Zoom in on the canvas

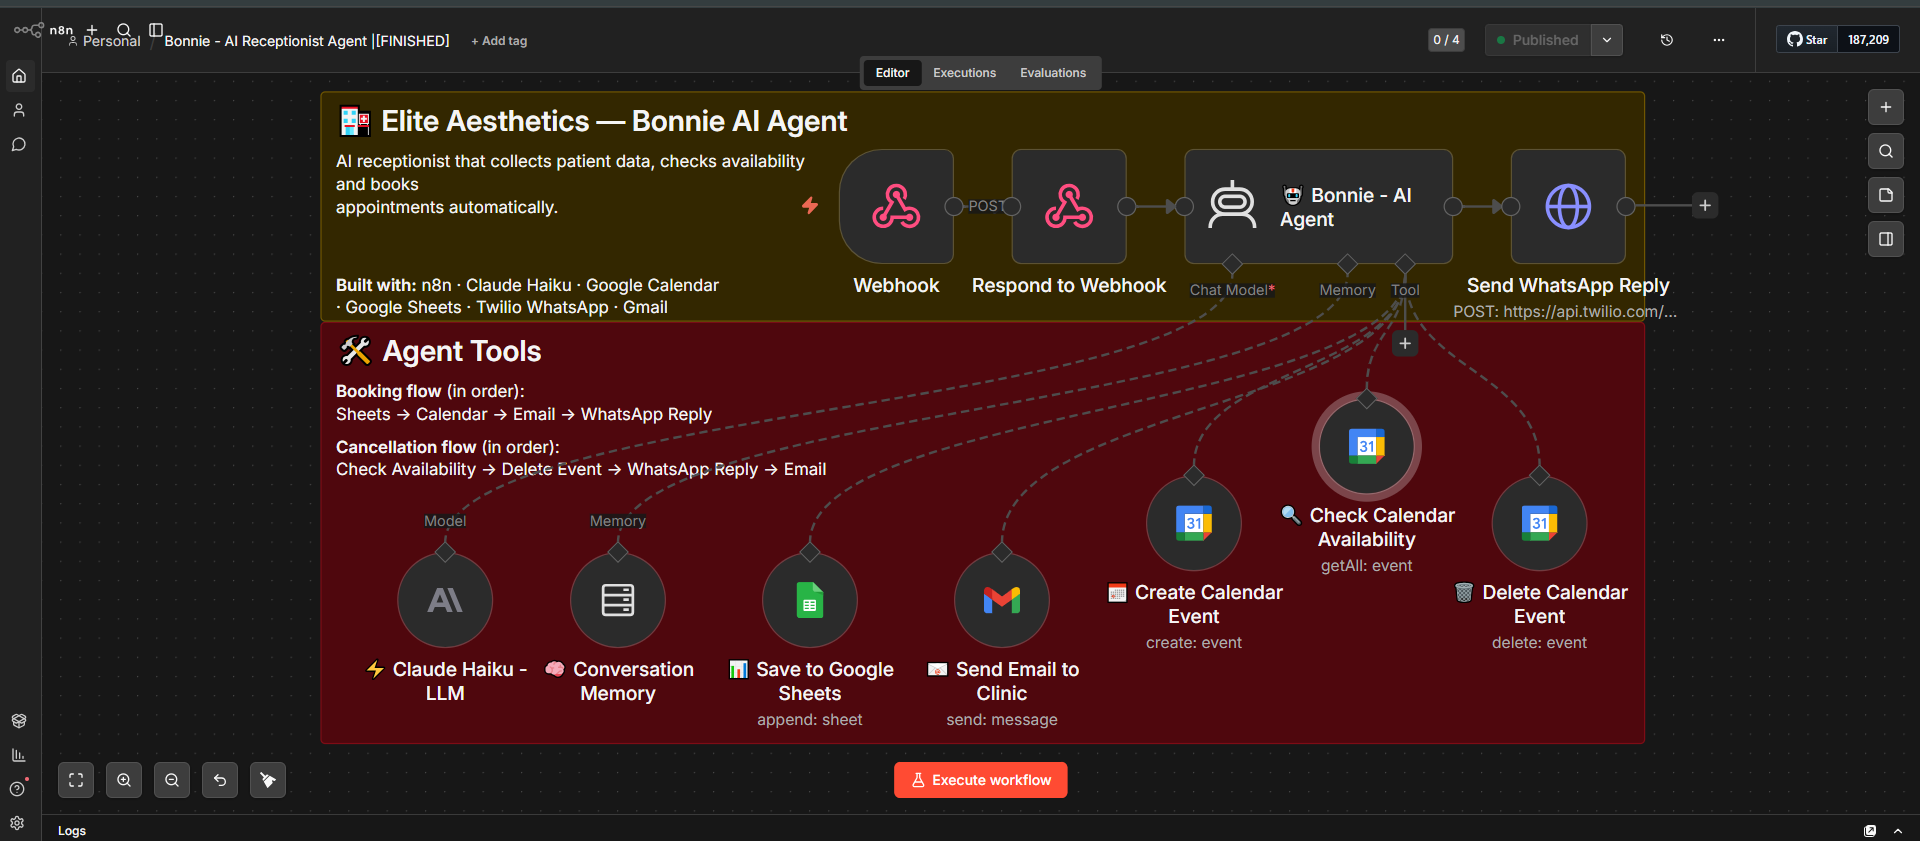[124, 780]
